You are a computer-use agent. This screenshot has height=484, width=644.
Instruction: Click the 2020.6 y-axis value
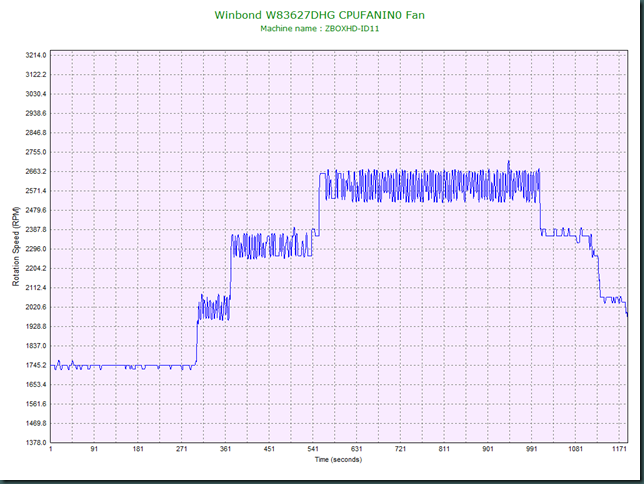click(x=36, y=307)
